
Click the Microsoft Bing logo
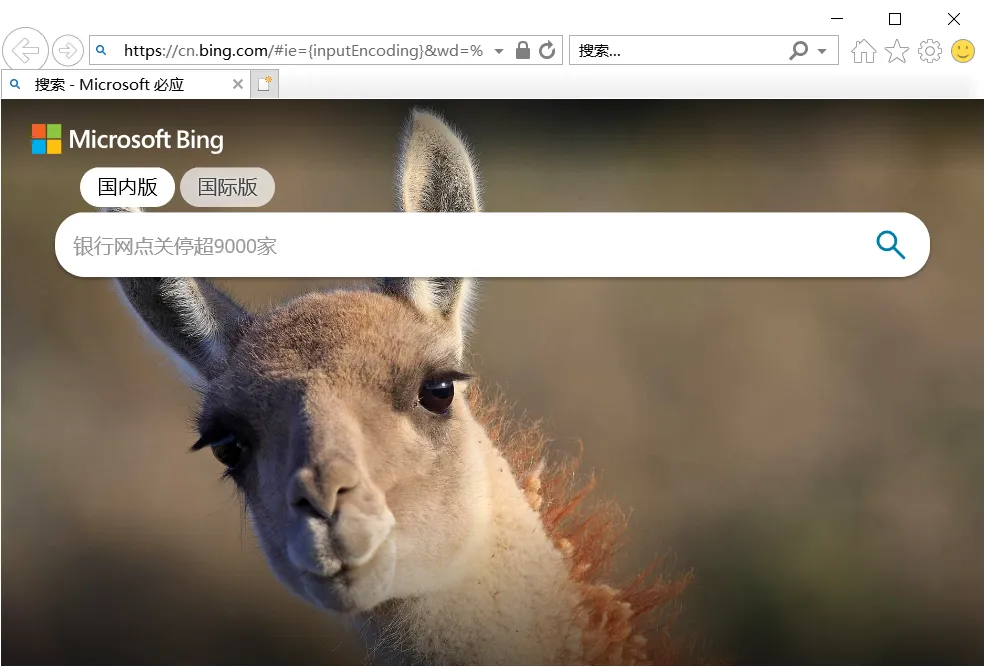[128, 139]
